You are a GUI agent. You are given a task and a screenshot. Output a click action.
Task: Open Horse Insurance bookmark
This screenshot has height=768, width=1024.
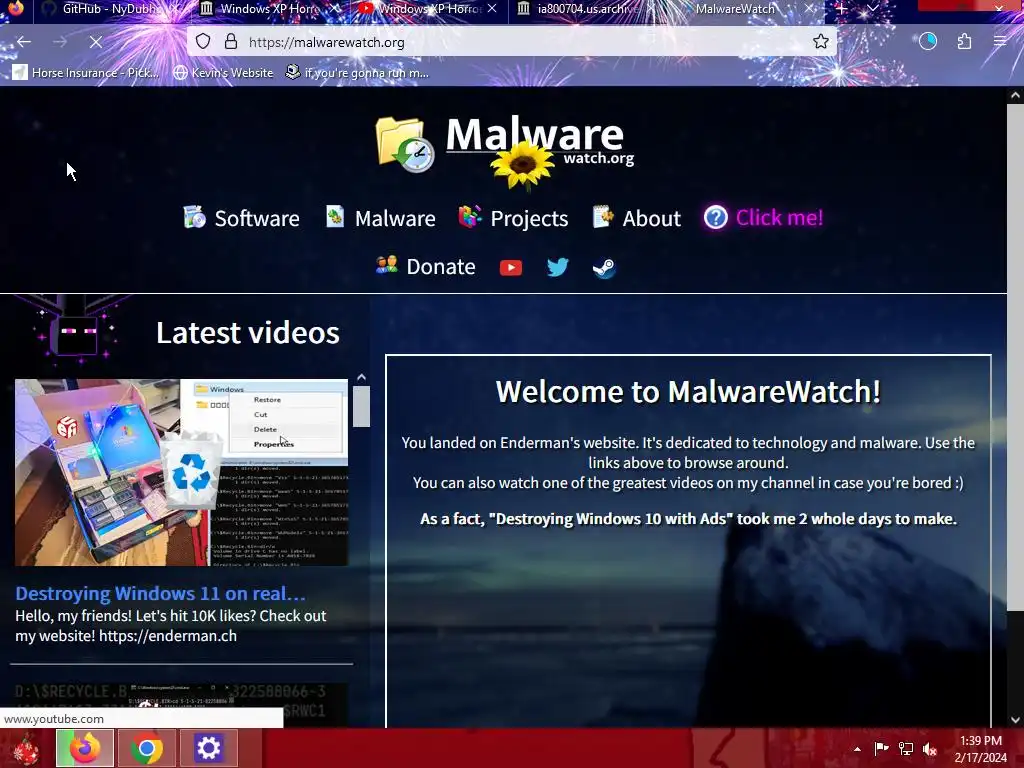(86, 72)
